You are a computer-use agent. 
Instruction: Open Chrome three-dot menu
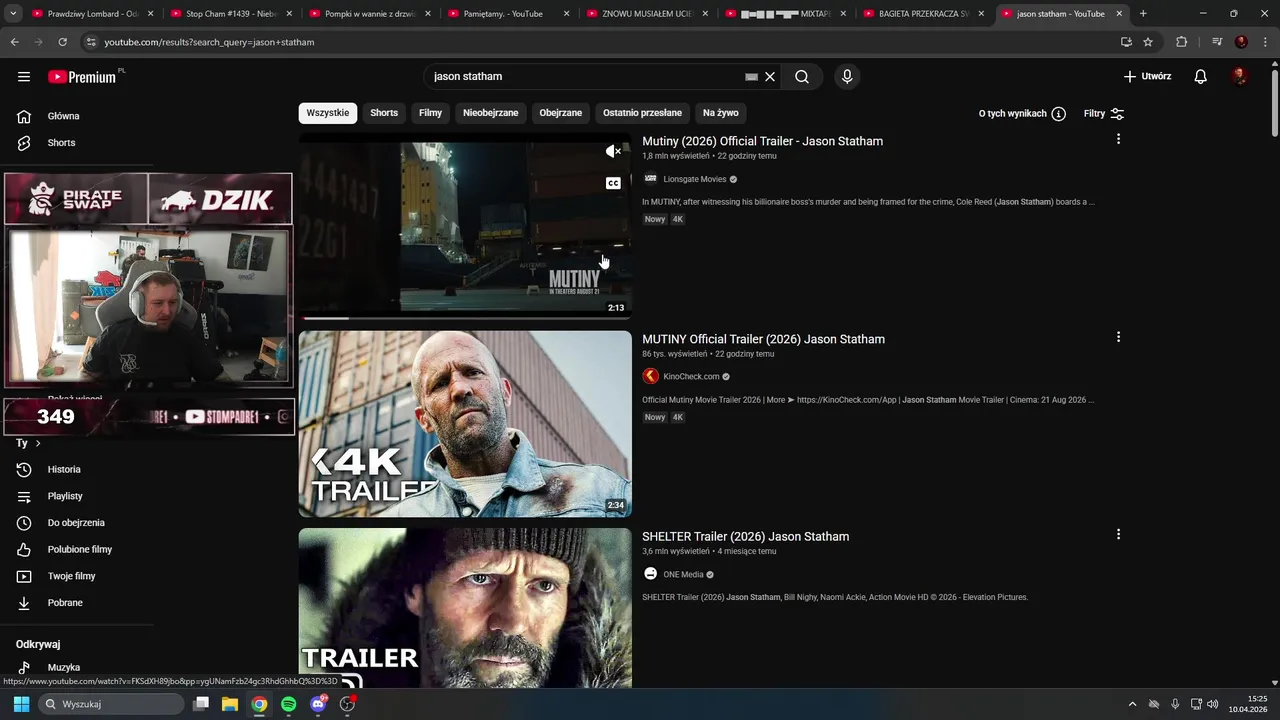tap(1264, 42)
